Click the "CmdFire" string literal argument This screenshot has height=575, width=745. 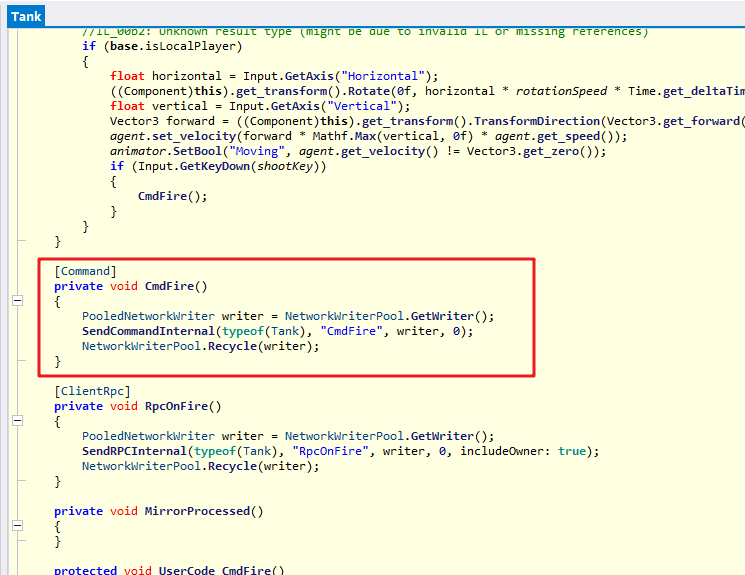click(x=352, y=331)
